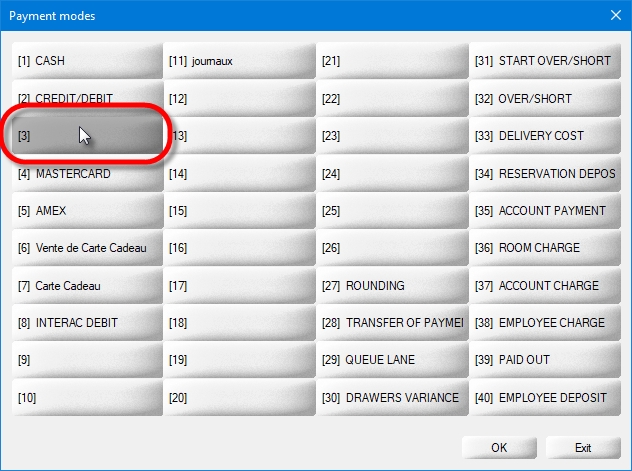The height and width of the screenshot is (471, 632).
Task: Choose DELIVERY COST payment mode
Action: (x=544, y=136)
